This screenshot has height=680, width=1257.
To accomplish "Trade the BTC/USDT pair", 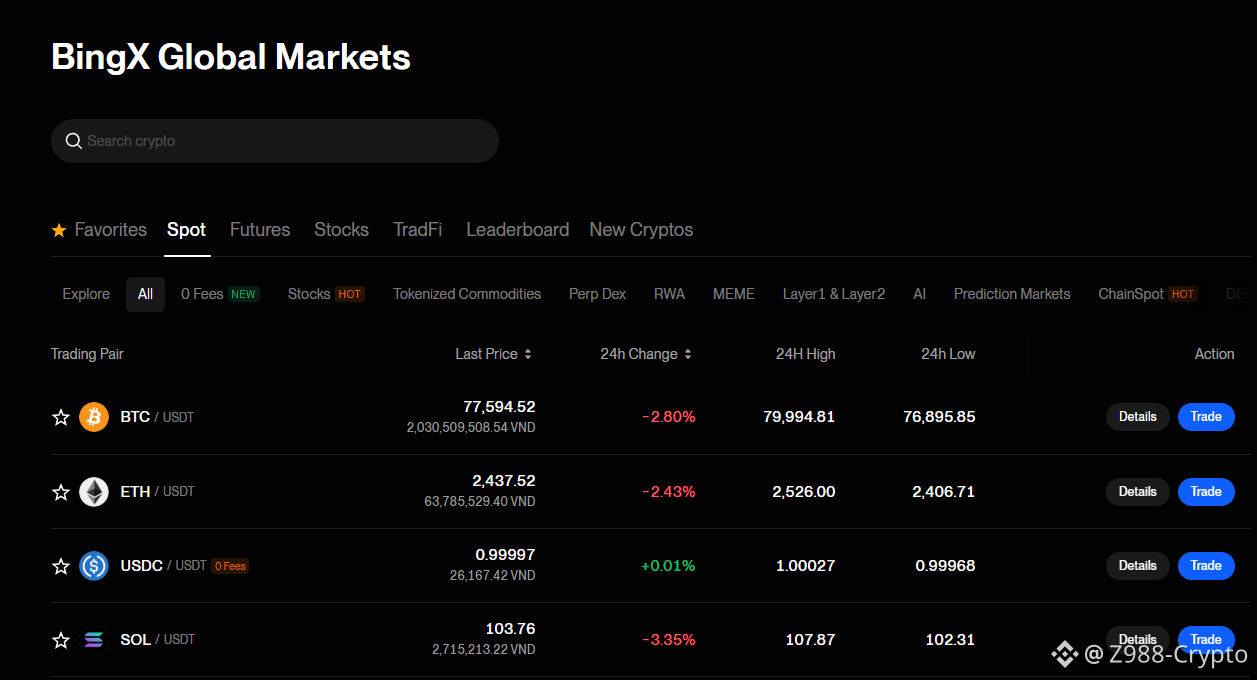I will pos(1206,417).
